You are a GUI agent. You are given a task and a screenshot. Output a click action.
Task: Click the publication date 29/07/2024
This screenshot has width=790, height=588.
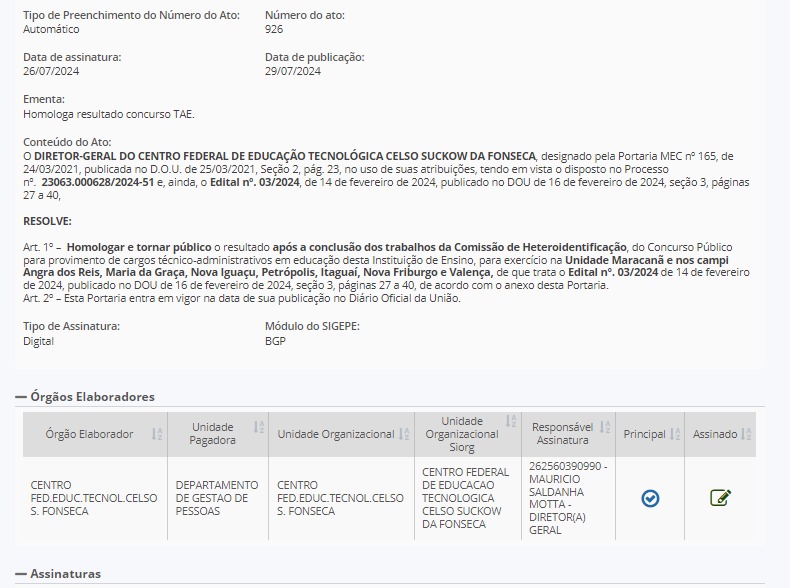pos(293,72)
